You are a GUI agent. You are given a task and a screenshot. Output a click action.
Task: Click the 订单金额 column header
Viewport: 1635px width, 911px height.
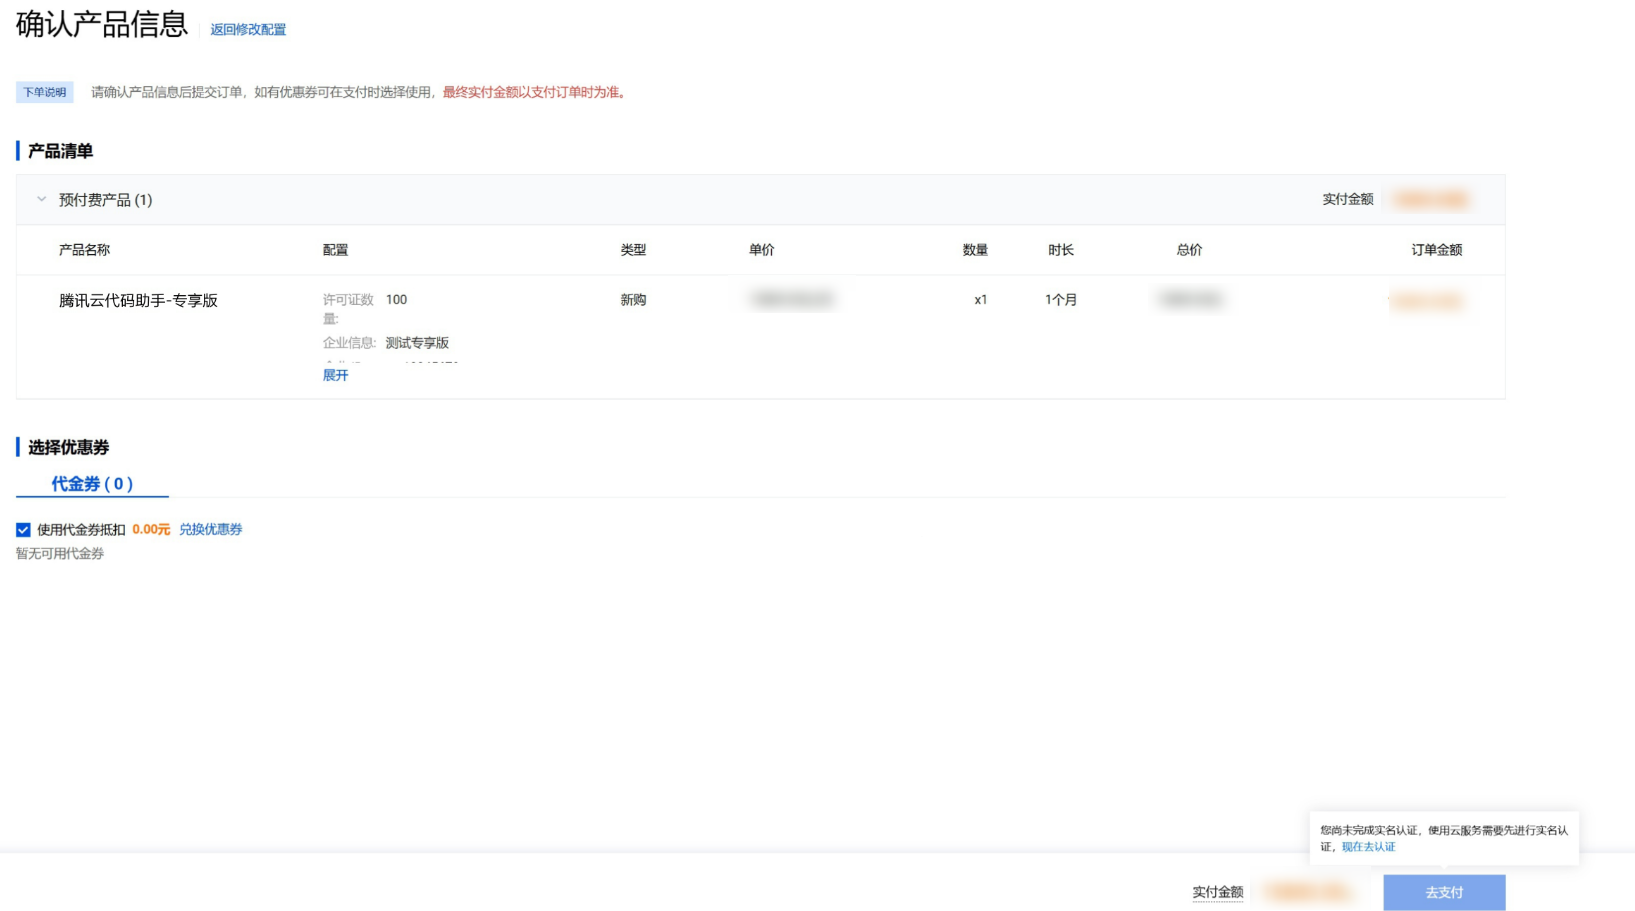[1436, 250]
